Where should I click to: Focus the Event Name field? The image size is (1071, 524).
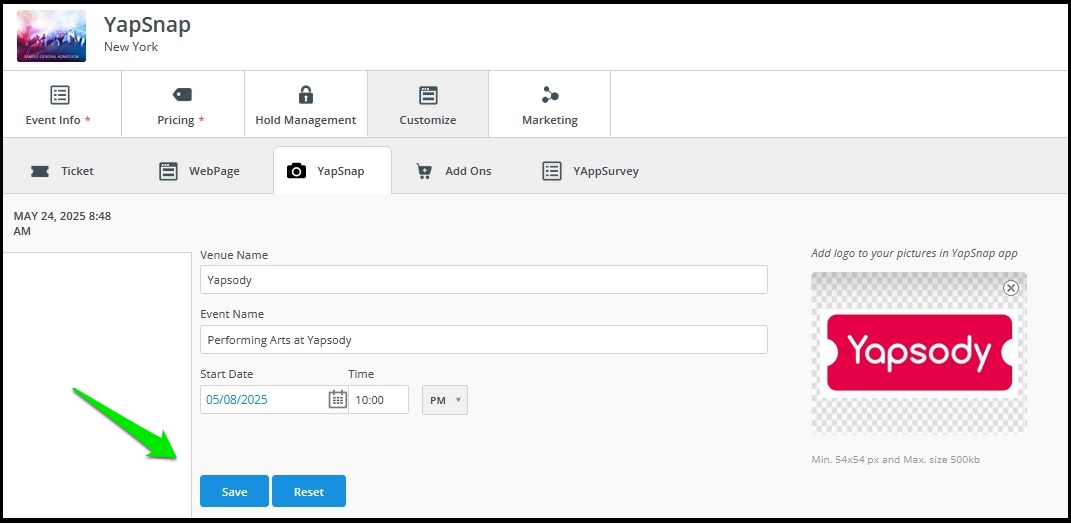(484, 340)
